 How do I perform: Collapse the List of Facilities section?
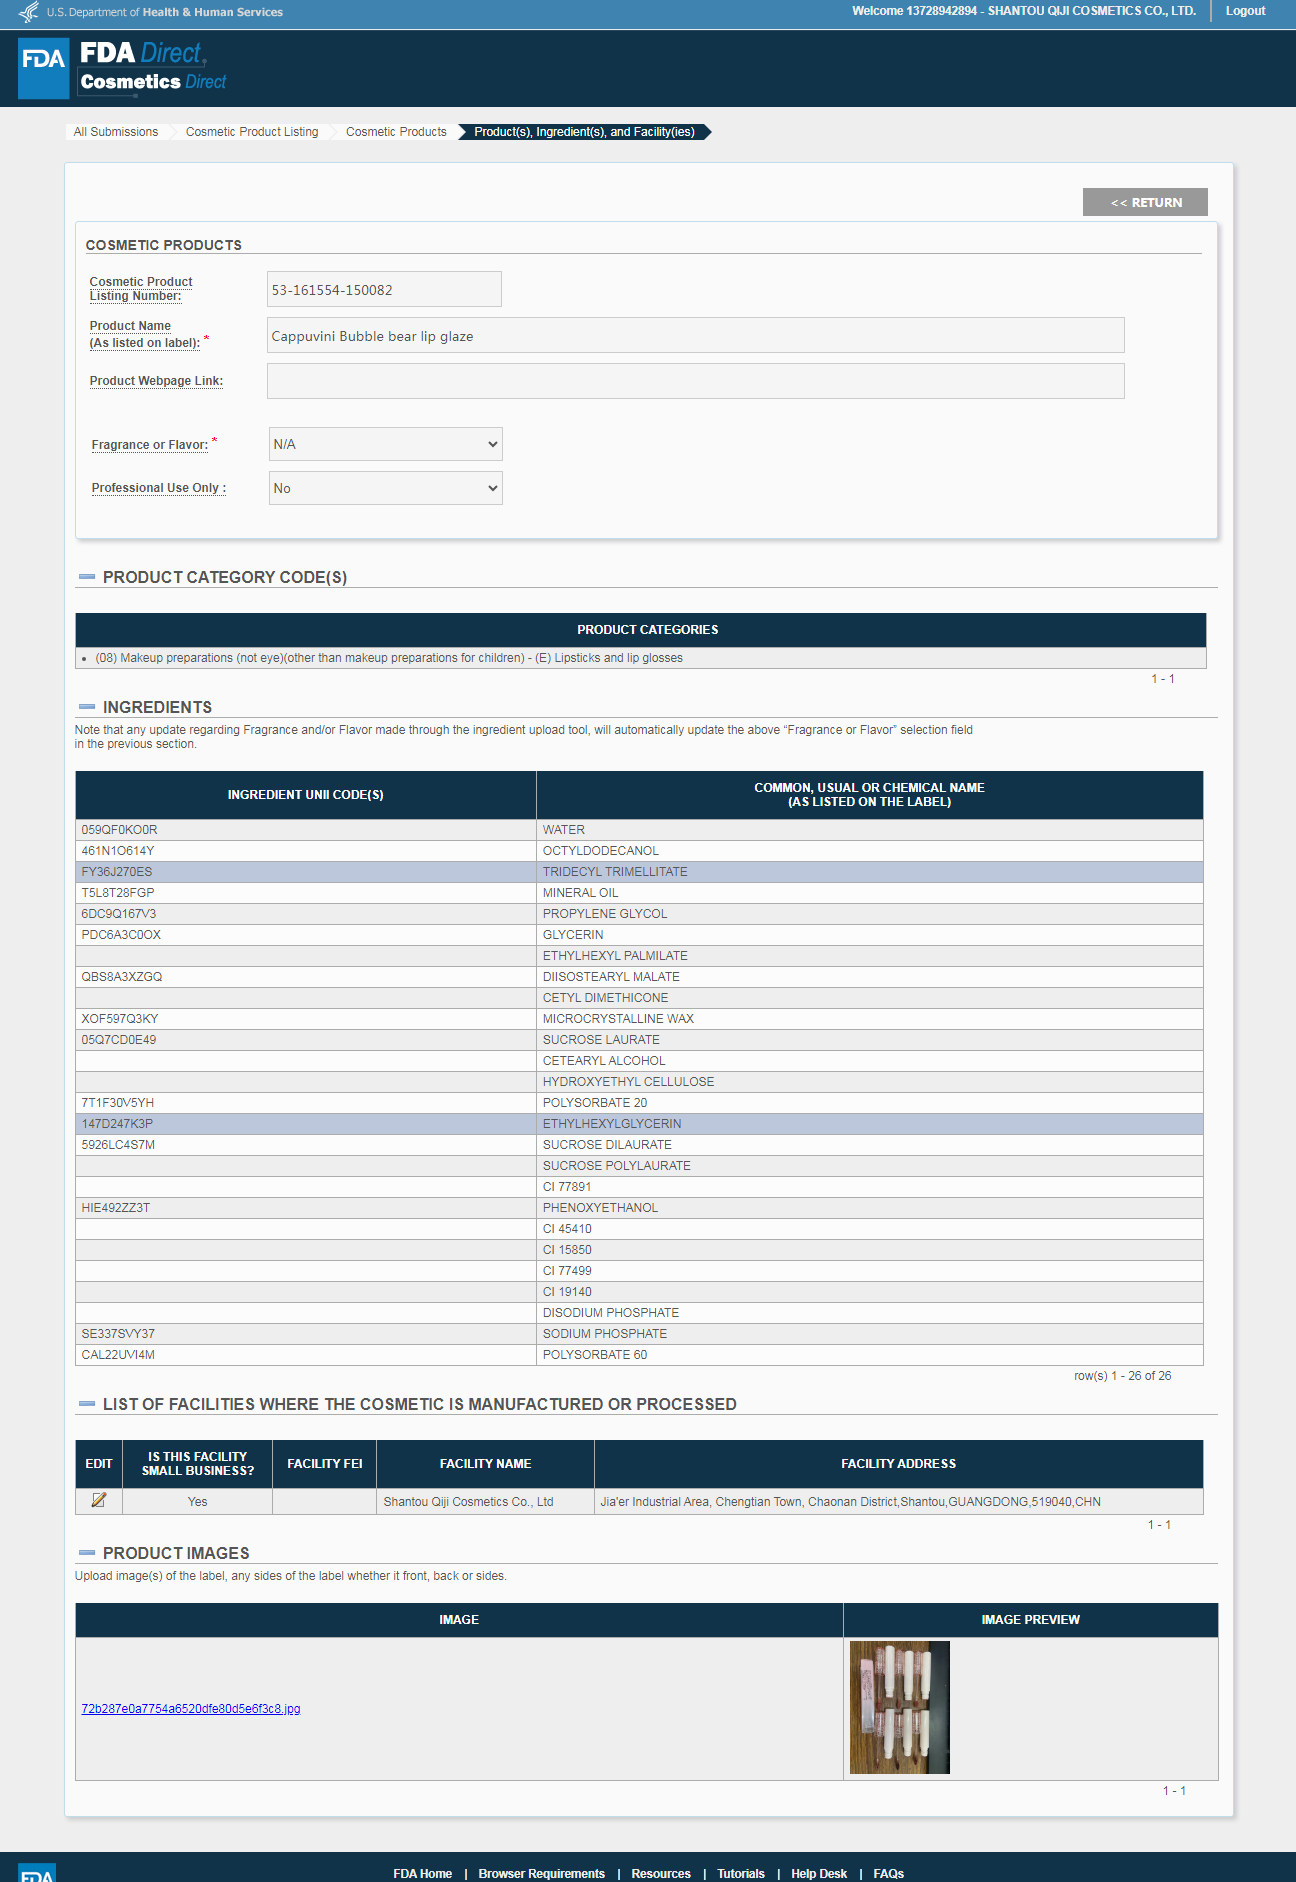coord(87,1404)
